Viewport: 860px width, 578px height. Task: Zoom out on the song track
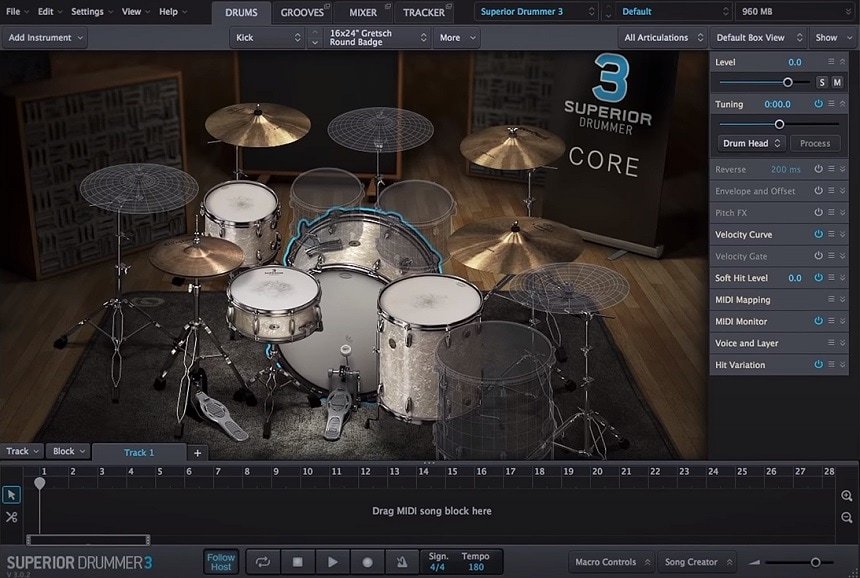tap(847, 517)
